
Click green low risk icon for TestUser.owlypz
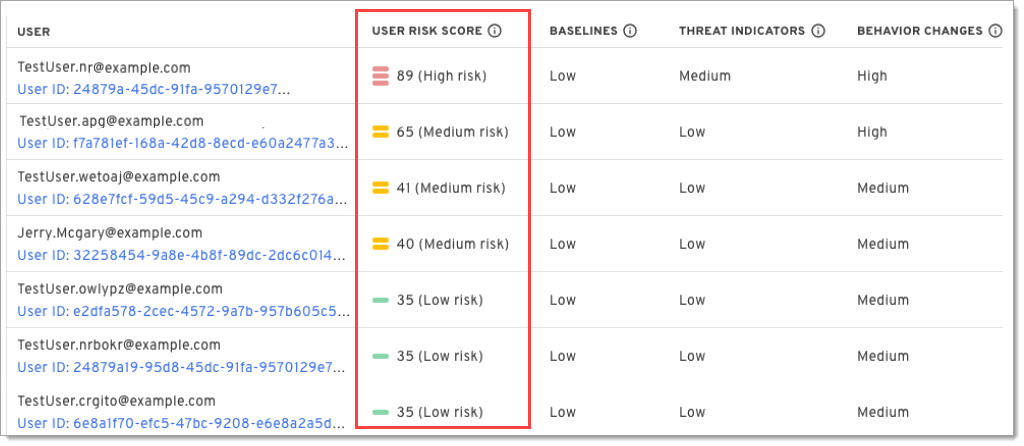380,300
